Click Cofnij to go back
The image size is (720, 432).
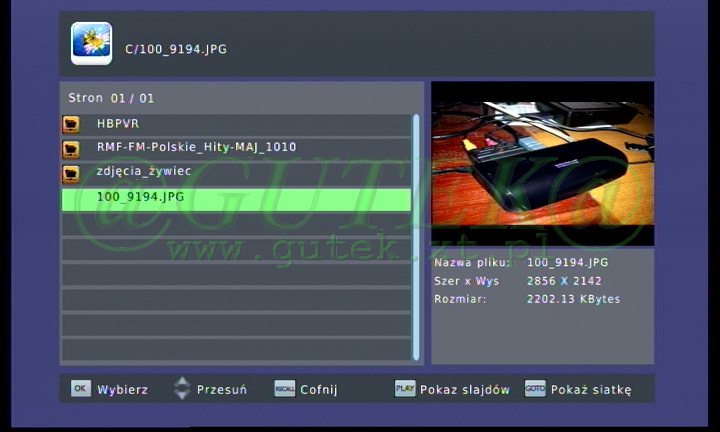tap(319, 389)
